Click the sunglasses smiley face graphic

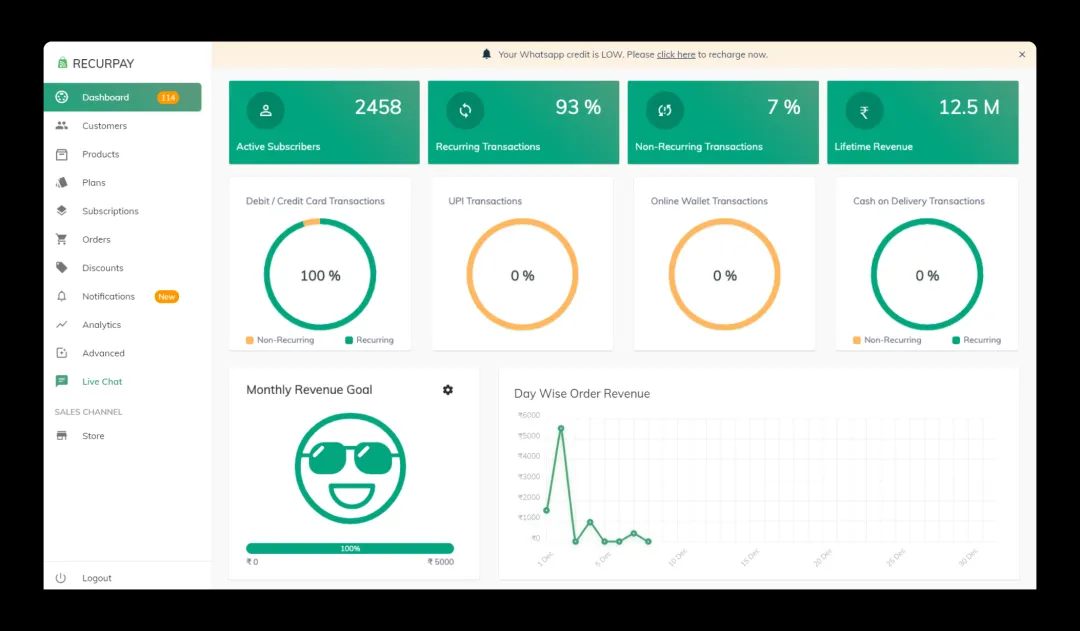pyautogui.click(x=350, y=468)
